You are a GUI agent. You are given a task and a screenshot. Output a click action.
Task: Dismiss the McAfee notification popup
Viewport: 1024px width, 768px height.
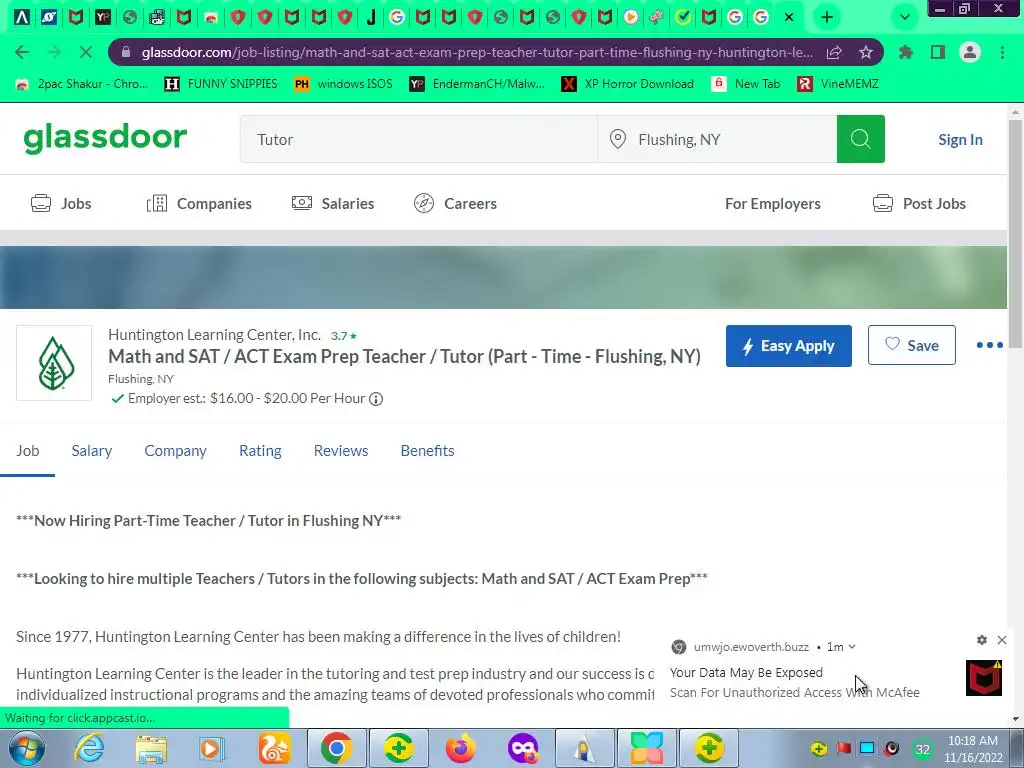click(1002, 640)
